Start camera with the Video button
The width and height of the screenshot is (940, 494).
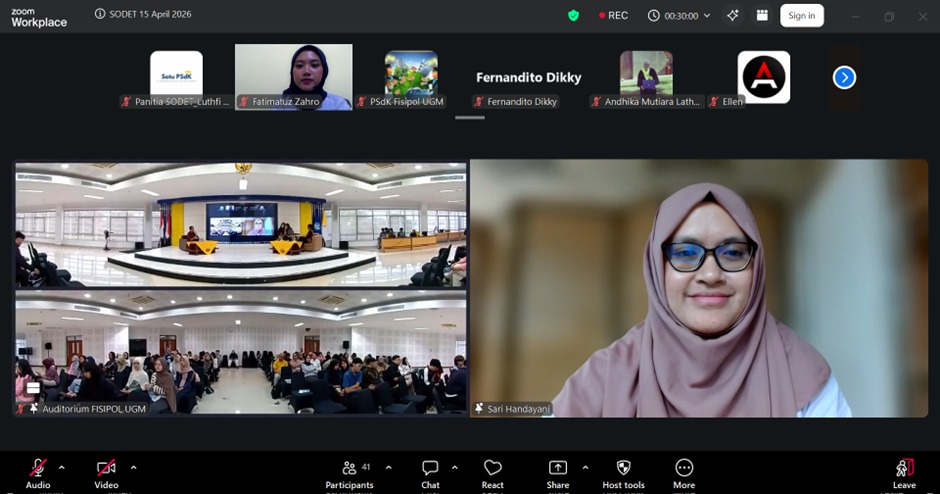(106, 470)
